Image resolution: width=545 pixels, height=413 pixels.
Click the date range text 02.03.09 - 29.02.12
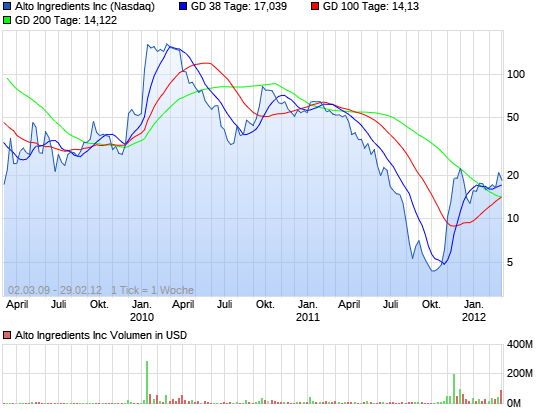coord(55,290)
